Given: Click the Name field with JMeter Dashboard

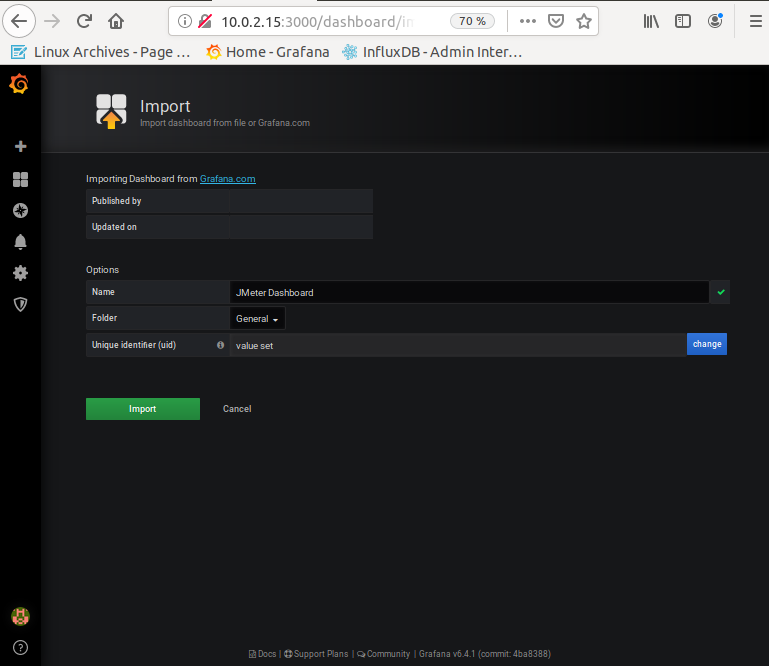Looking at the screenshot, I should 469,292.
